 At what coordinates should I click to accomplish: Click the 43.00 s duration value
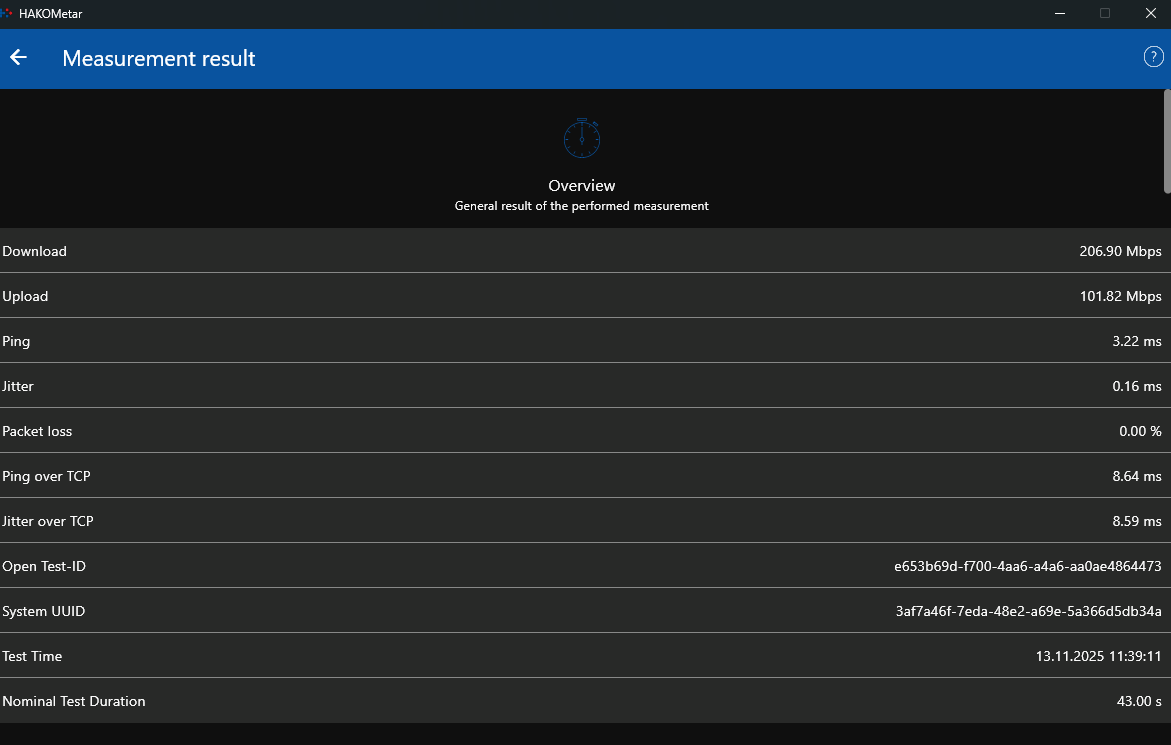coord(1139,701)
